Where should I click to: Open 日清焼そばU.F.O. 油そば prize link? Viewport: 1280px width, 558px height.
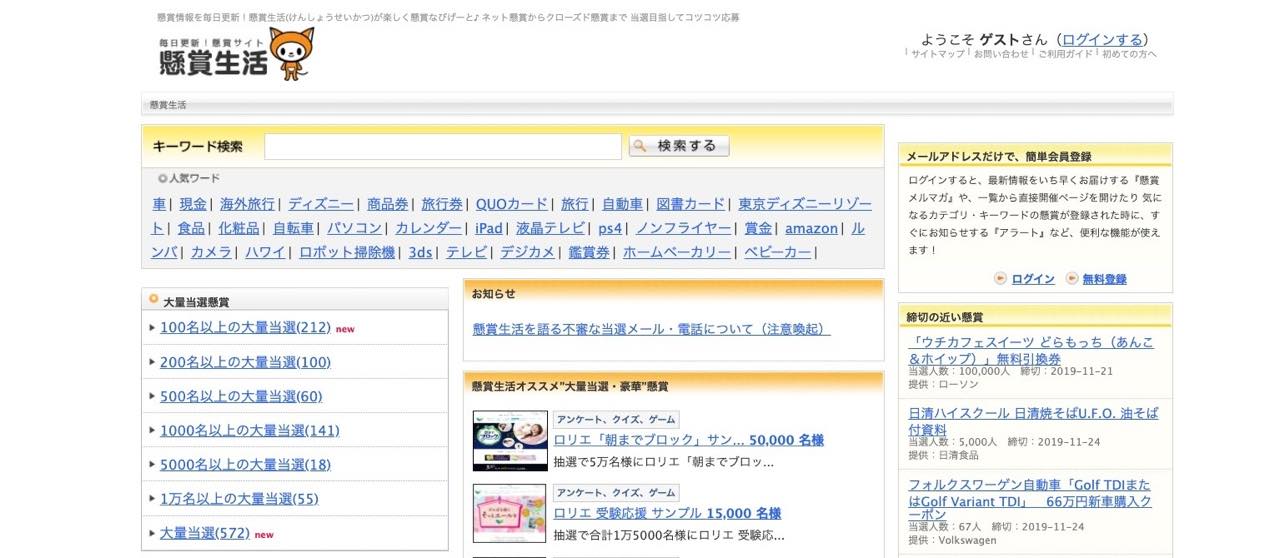tap(1034, 421)
